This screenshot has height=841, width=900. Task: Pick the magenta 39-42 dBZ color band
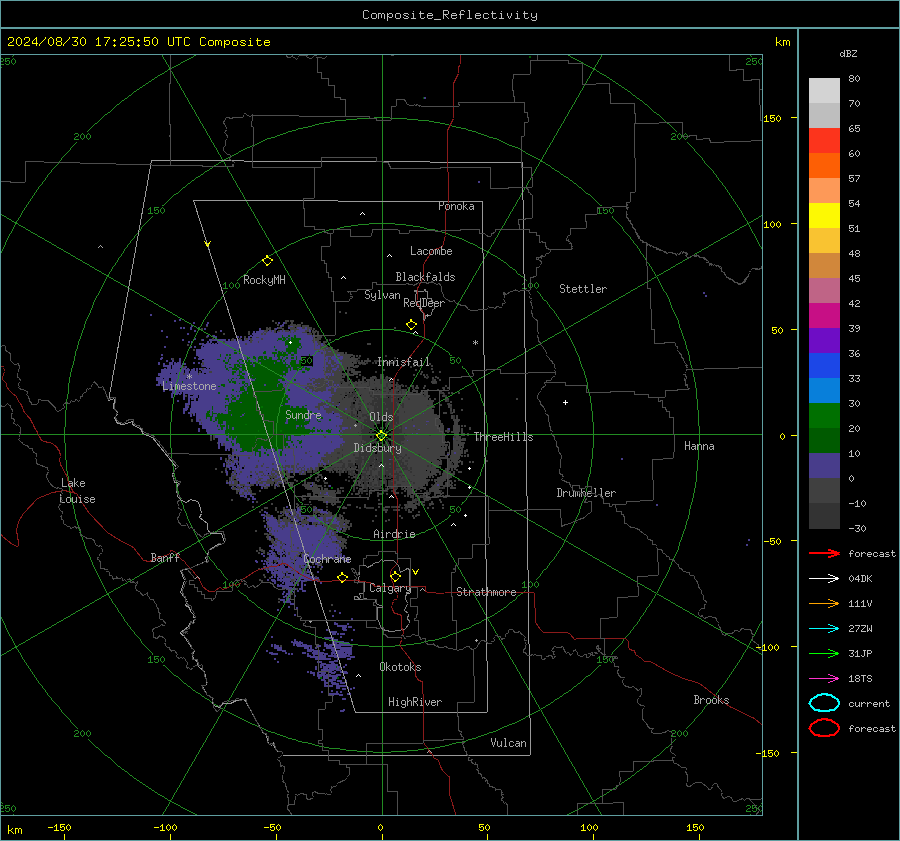pos(824,316)
